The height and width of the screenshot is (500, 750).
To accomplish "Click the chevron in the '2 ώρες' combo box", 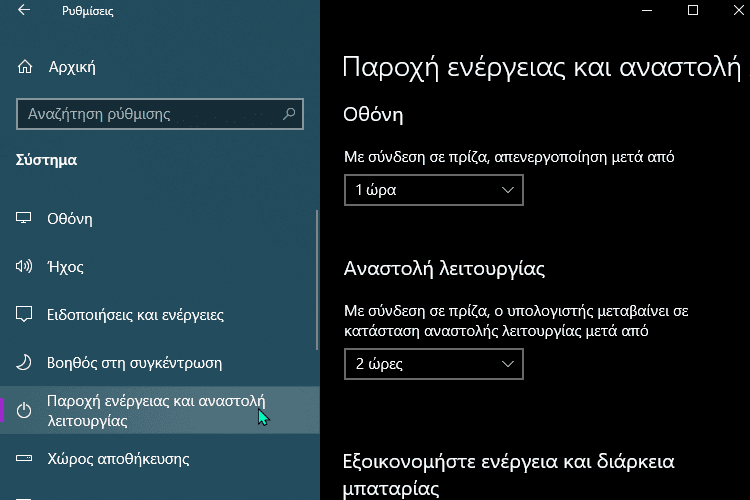I will [507, 364].
